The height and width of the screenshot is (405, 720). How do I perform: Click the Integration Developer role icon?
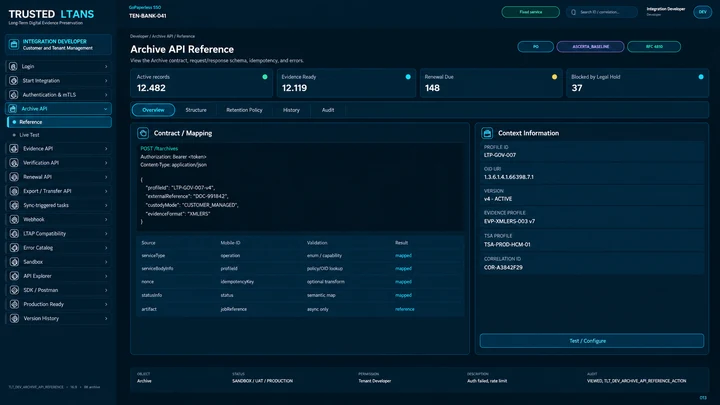pos(14,45)
